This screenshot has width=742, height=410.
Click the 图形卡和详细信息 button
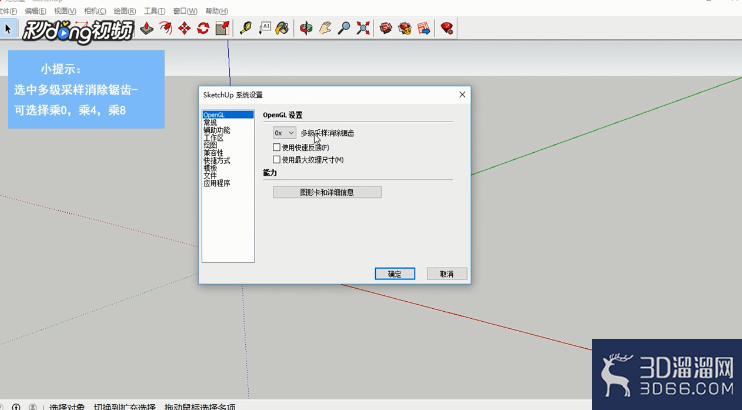click(327, 192)
